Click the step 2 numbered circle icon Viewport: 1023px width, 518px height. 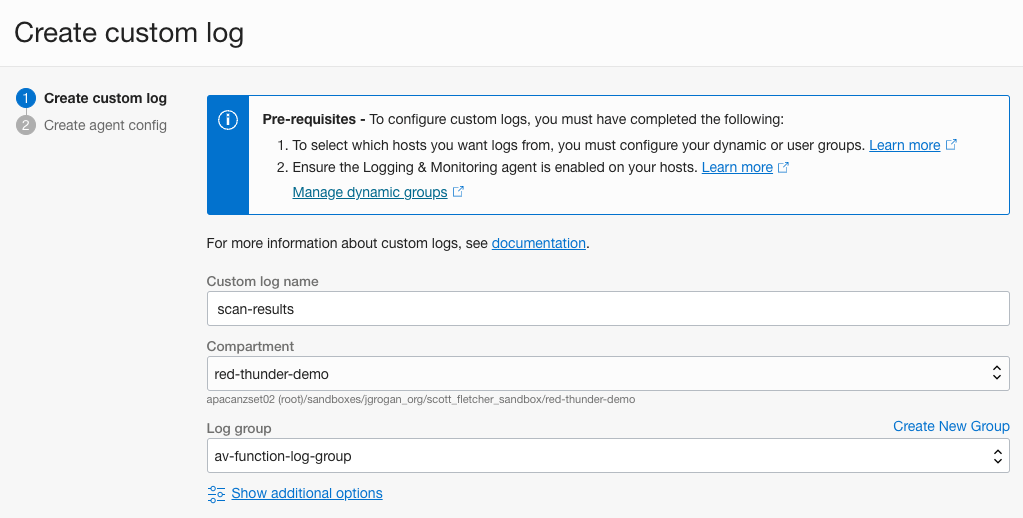point(26,125)
